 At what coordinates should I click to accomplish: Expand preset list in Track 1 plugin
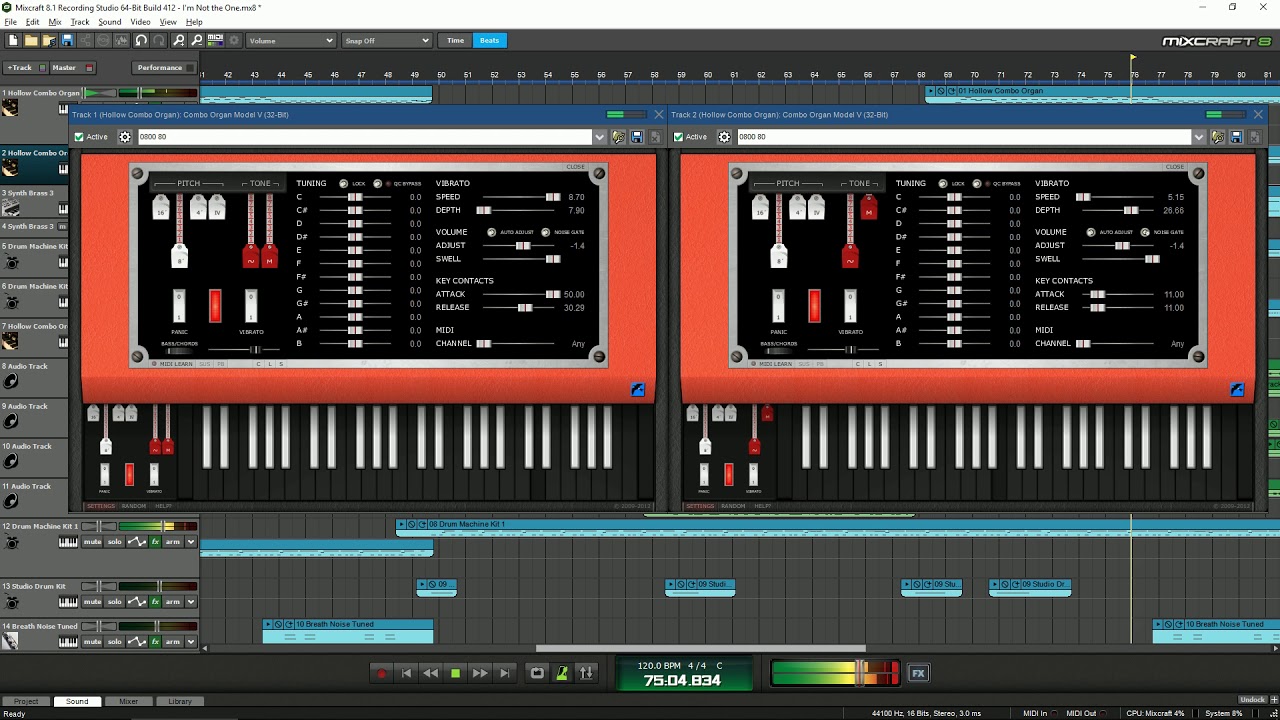pyautogui.click(x=600, y=137)
